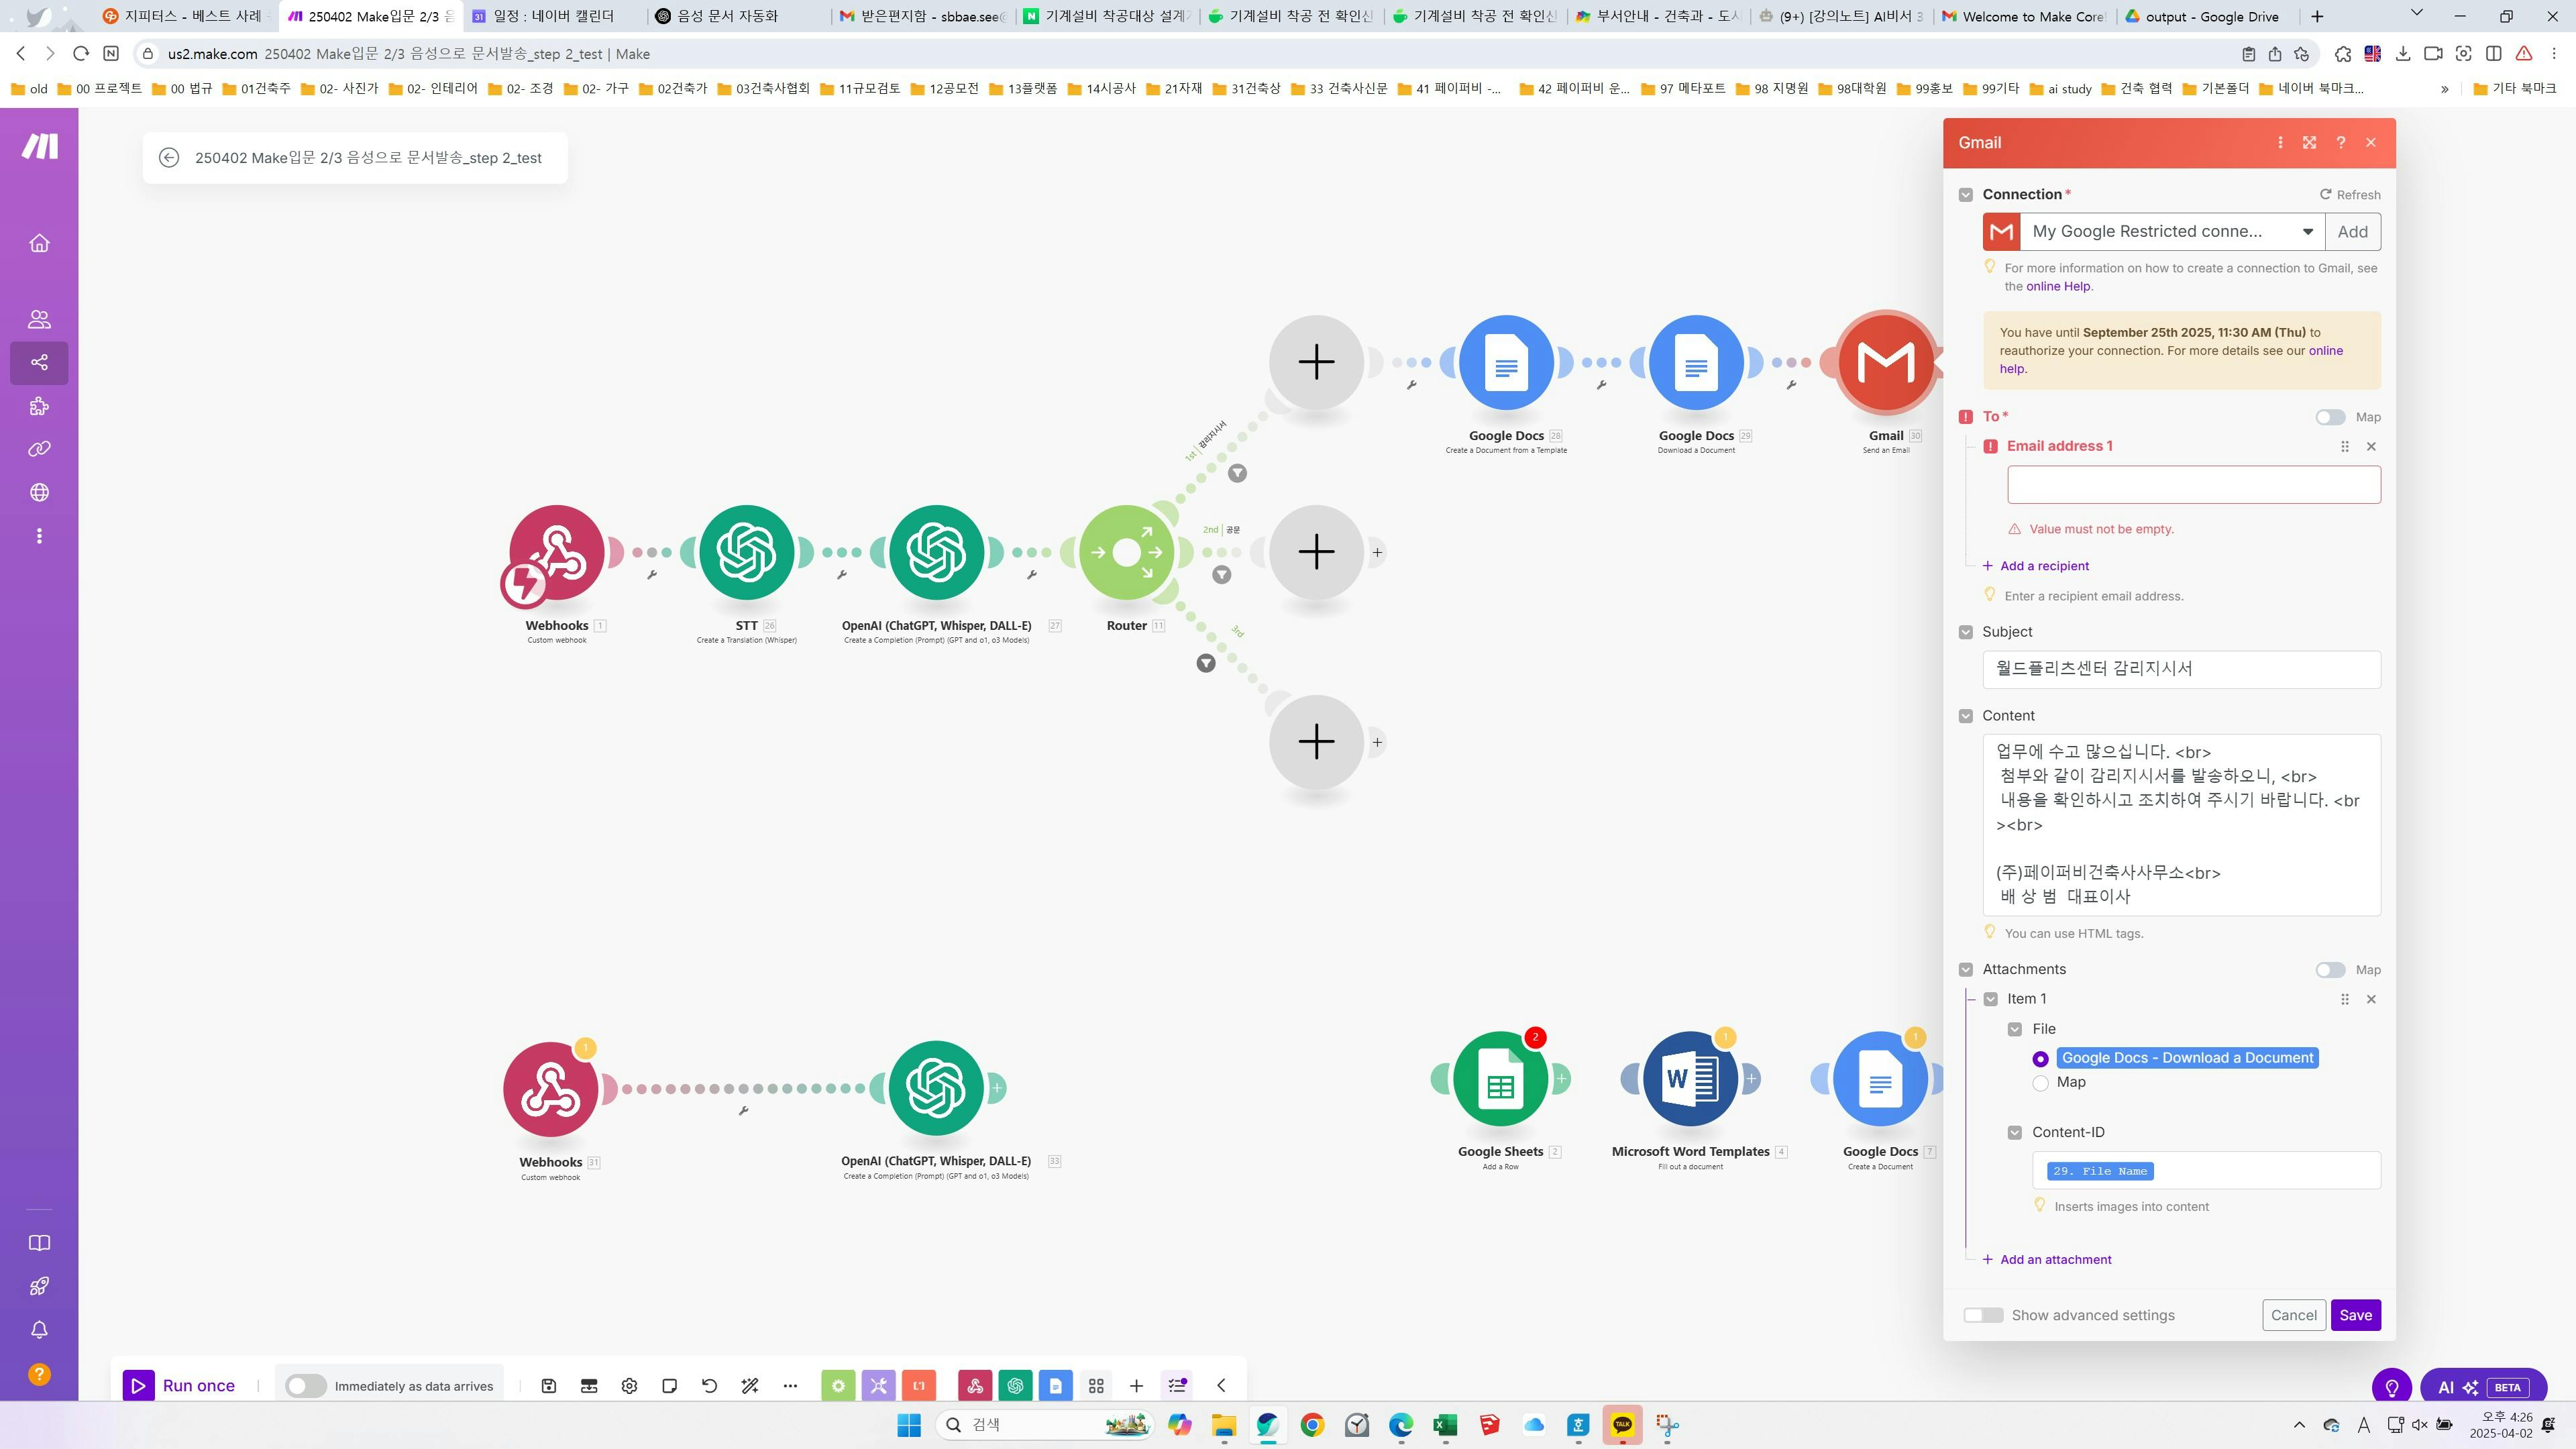The image size is (2576, 1449).
Task: Collapse the bottom toolbar with chevron arrow
Action: coord(1221,1386)
